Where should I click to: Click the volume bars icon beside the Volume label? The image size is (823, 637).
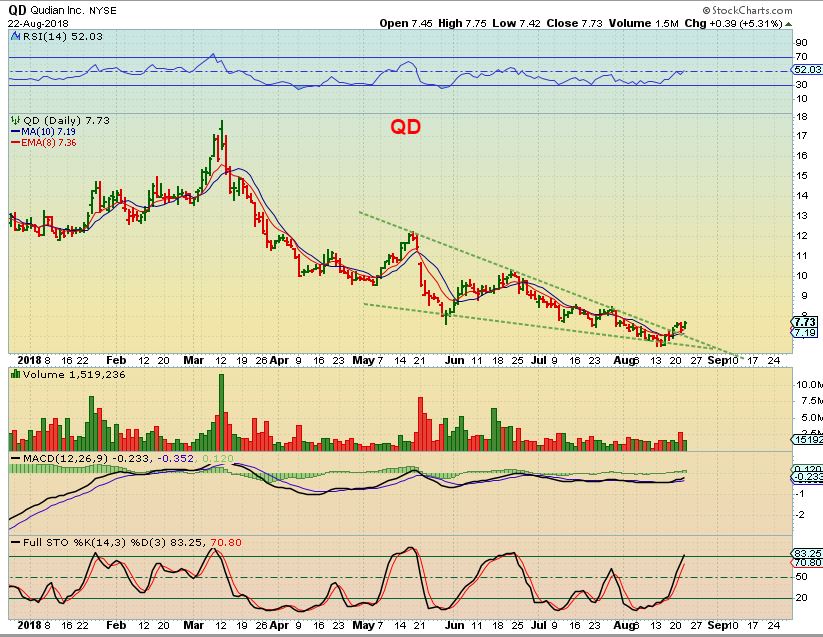(x=15, y=374)
